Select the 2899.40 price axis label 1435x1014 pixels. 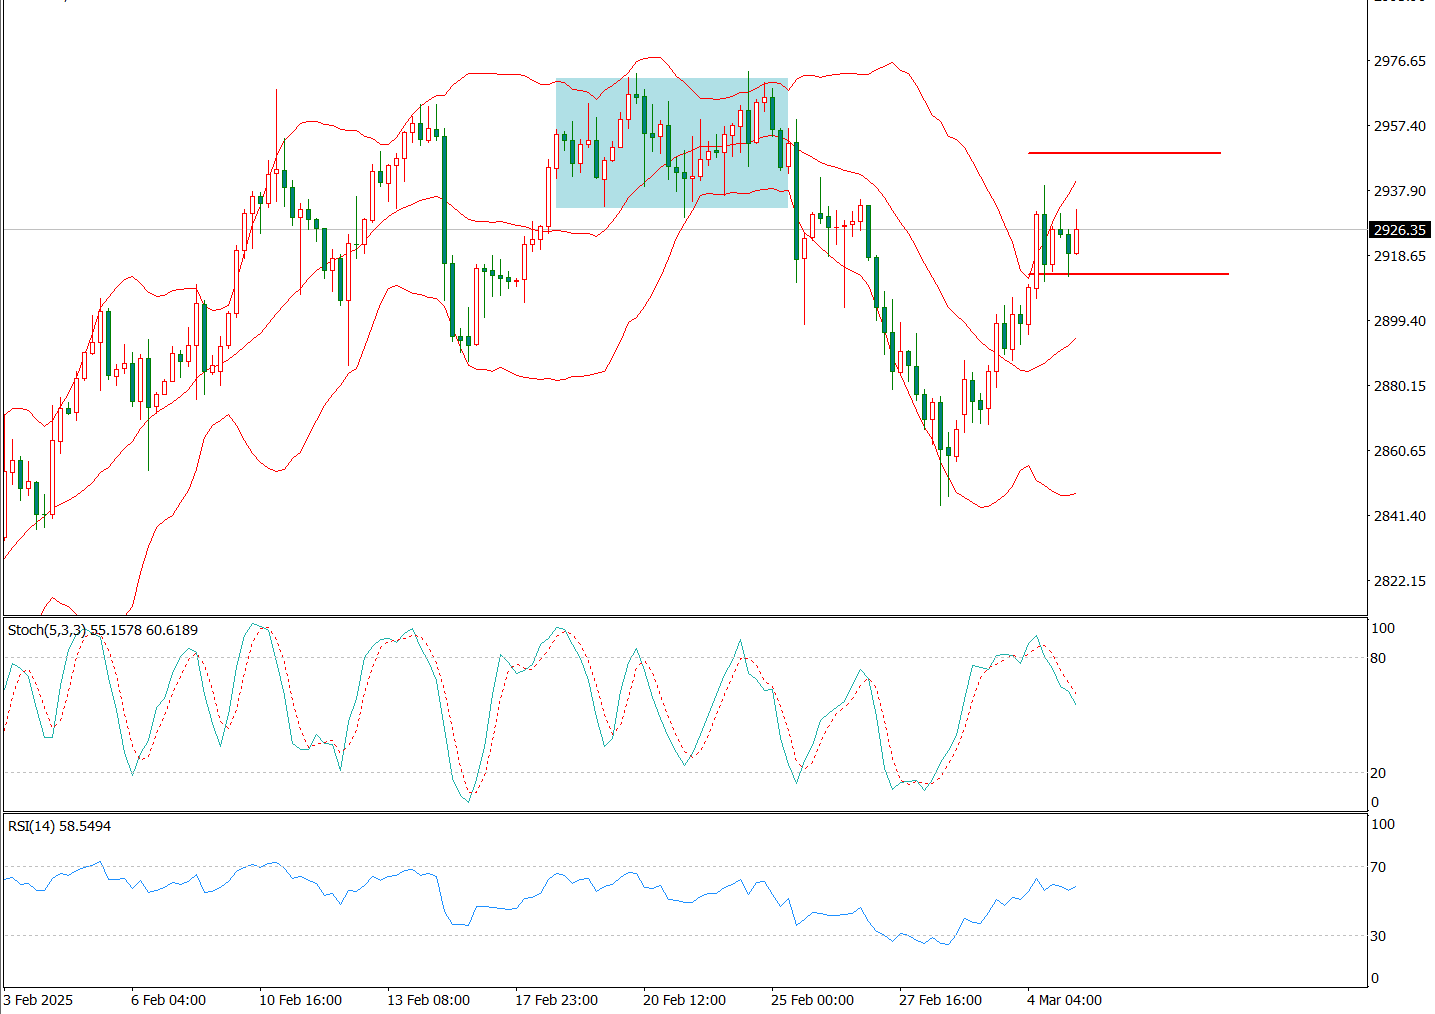[x=1400, y=321]
